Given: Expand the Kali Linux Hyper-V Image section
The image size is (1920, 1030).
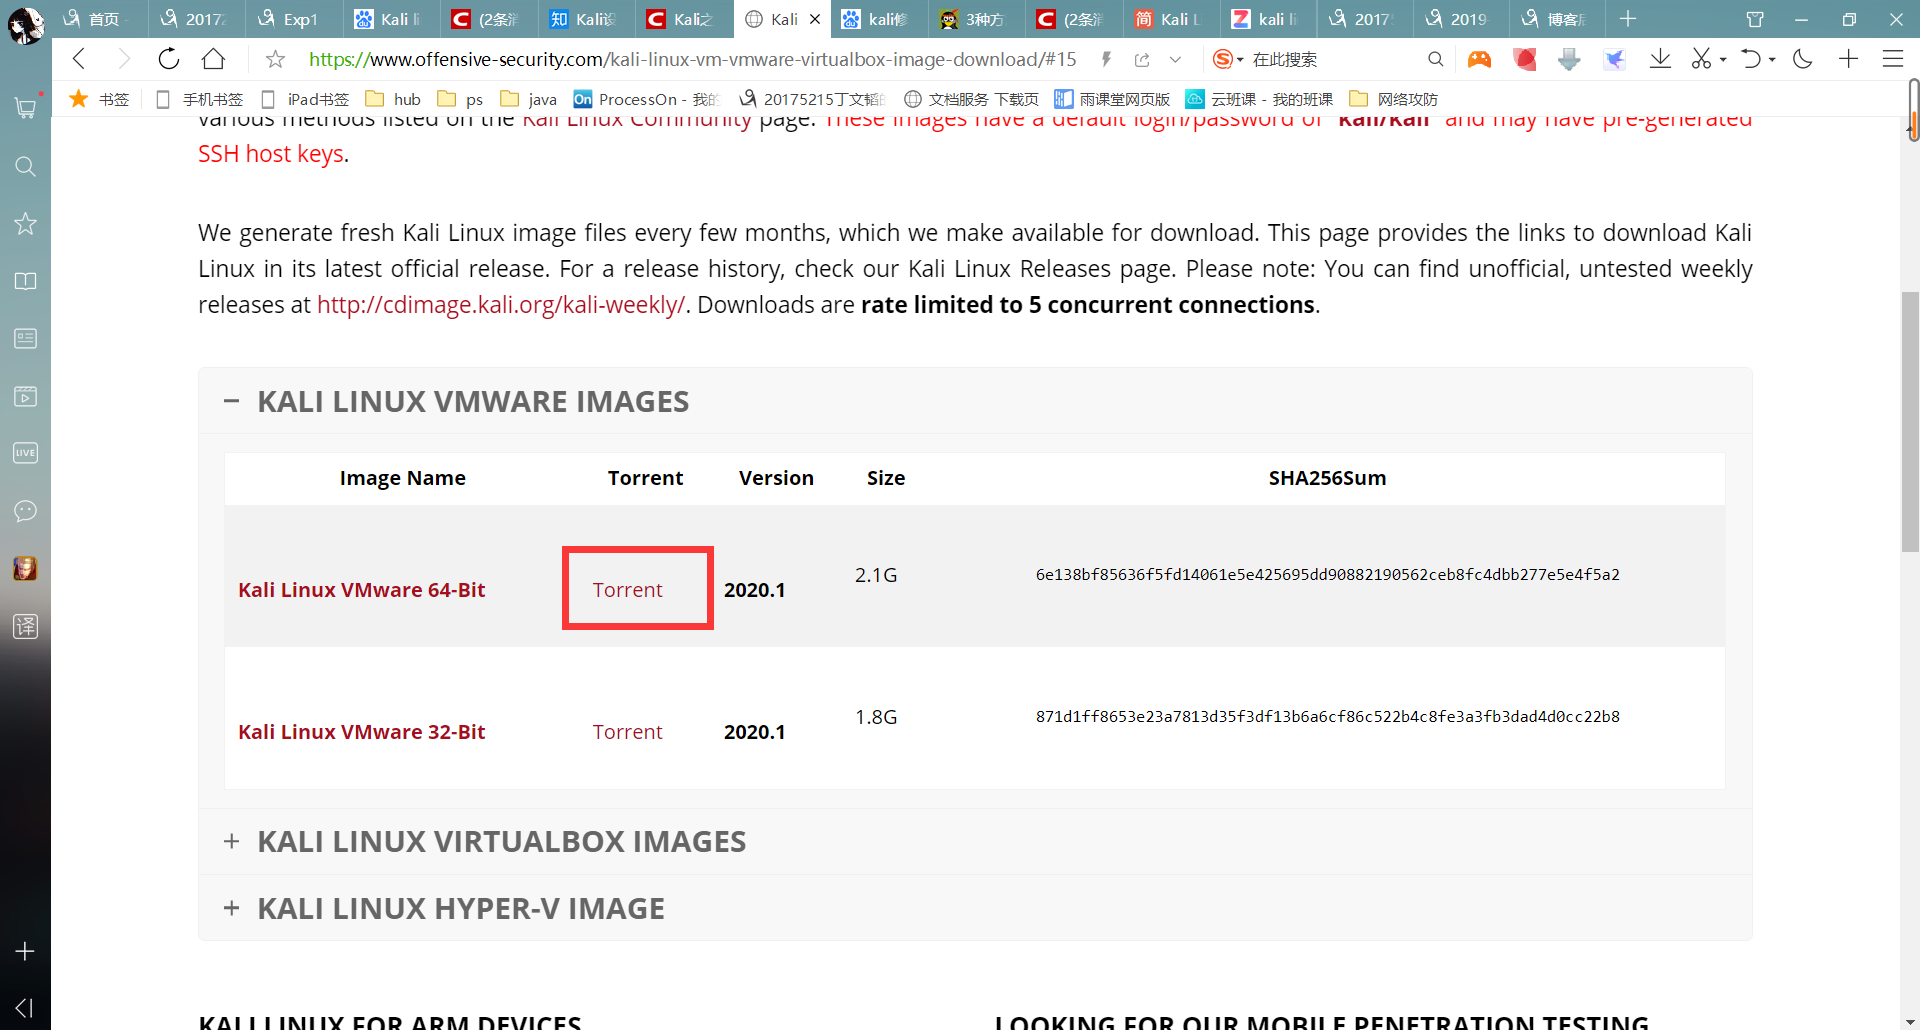Looking at the screenshot, I should pos(231,908).
